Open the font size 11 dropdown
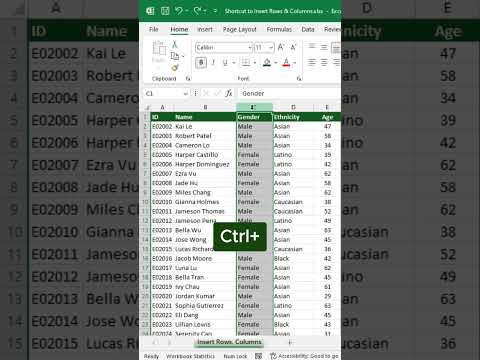The height and width of the screenshot is (360, 480). [x=271, y=48]
